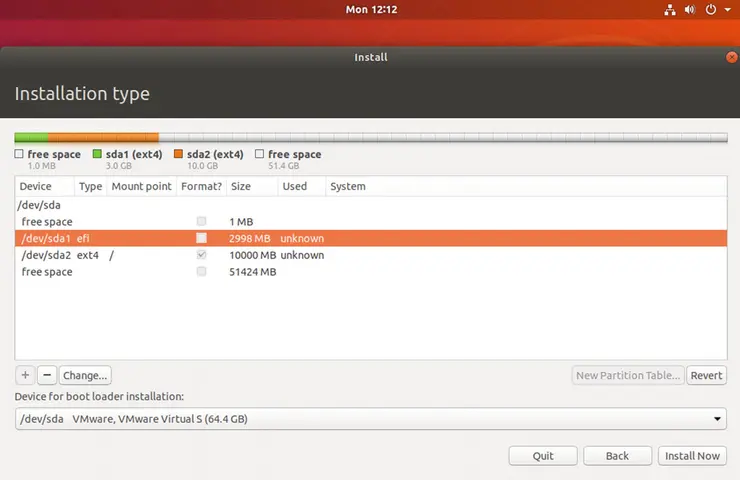Click the volume icon in top bar
The image size is (740, 480).
(690, 10)
